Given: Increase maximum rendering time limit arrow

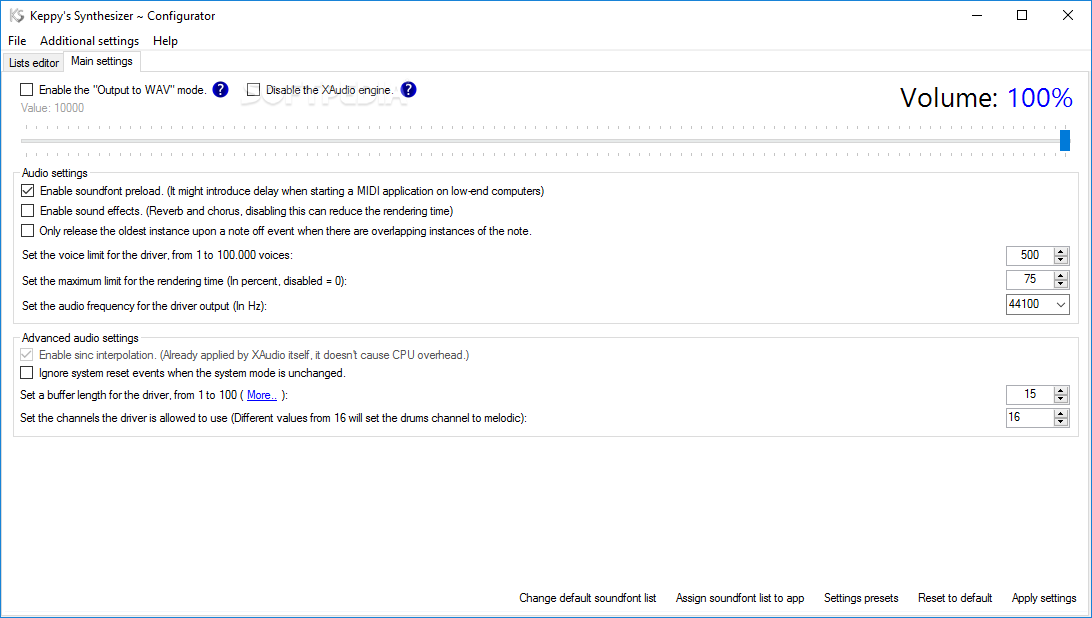Looking at the screenshot, I should [x=1061, y=275].
